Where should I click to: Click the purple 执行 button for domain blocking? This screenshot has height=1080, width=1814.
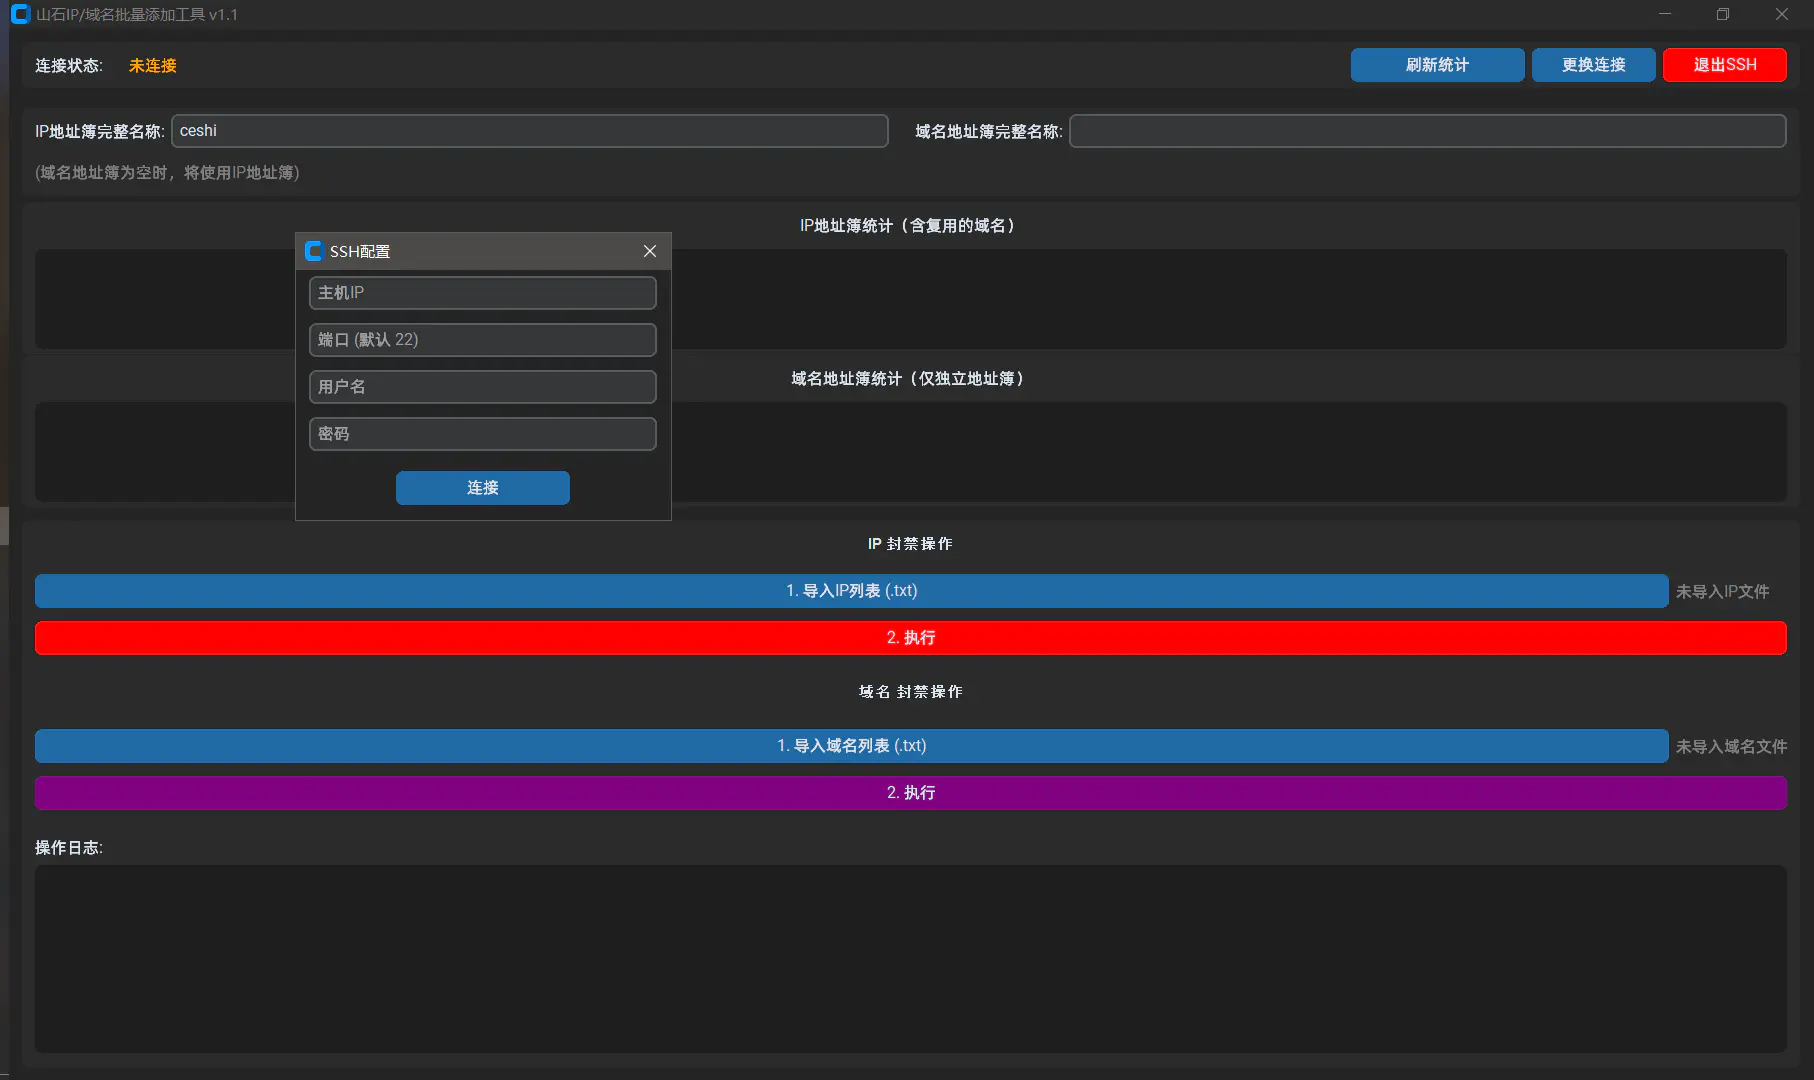pos(910,793)
